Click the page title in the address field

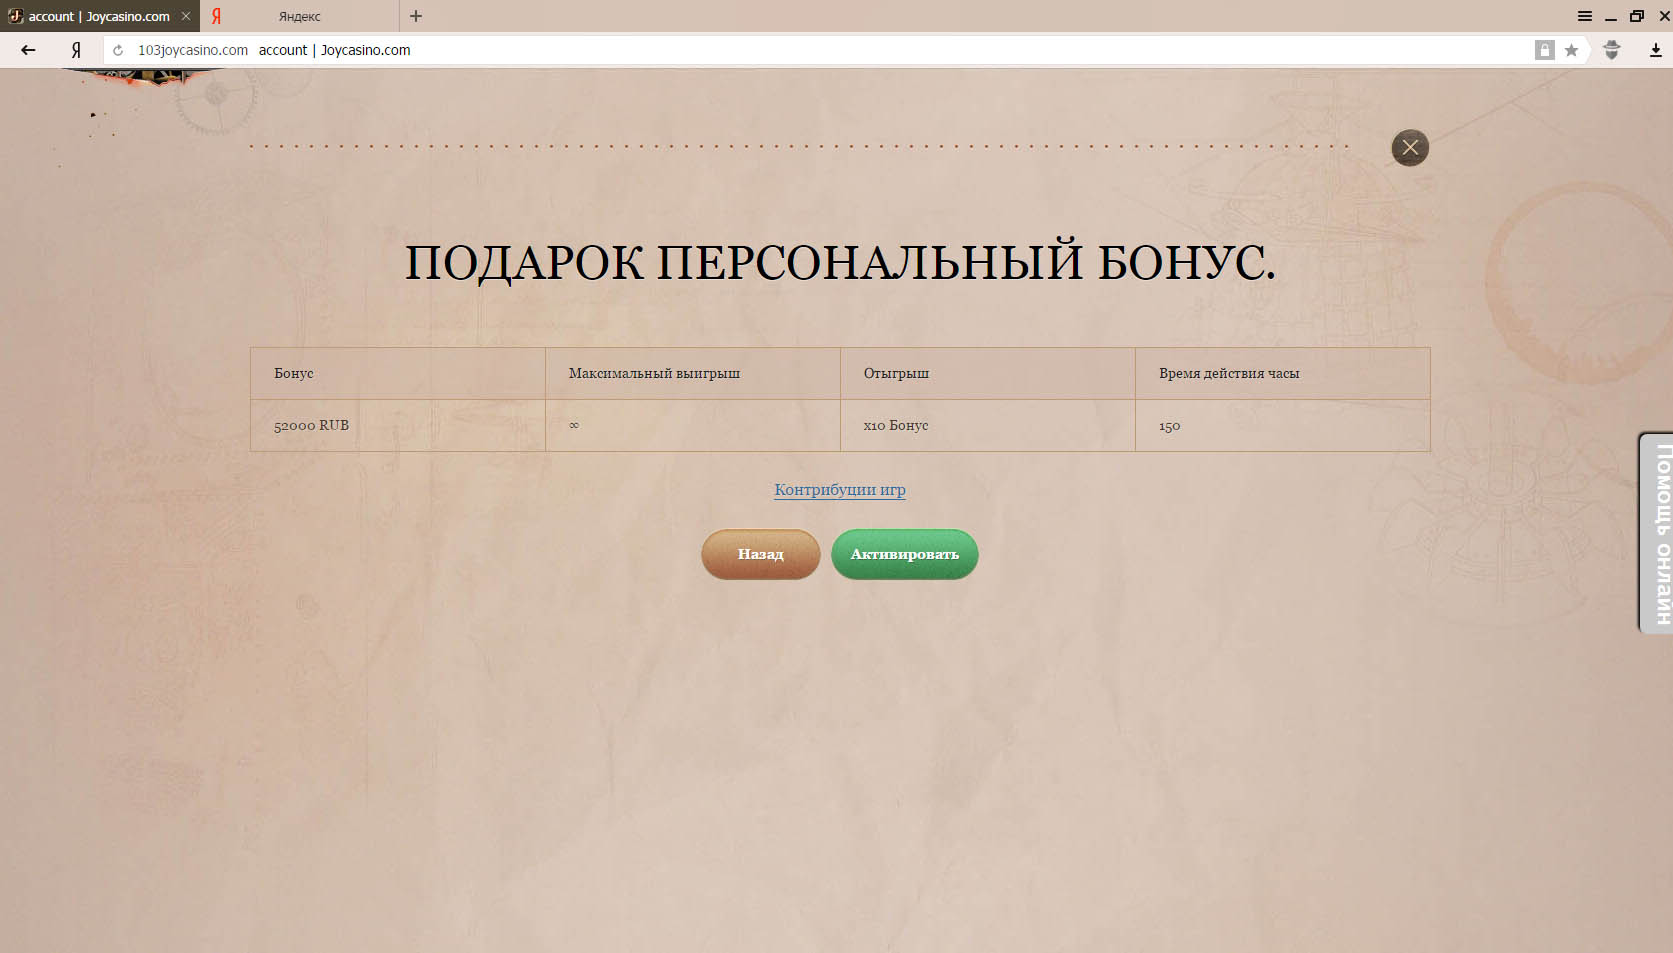pyautogui.click(x=334, y=50)
